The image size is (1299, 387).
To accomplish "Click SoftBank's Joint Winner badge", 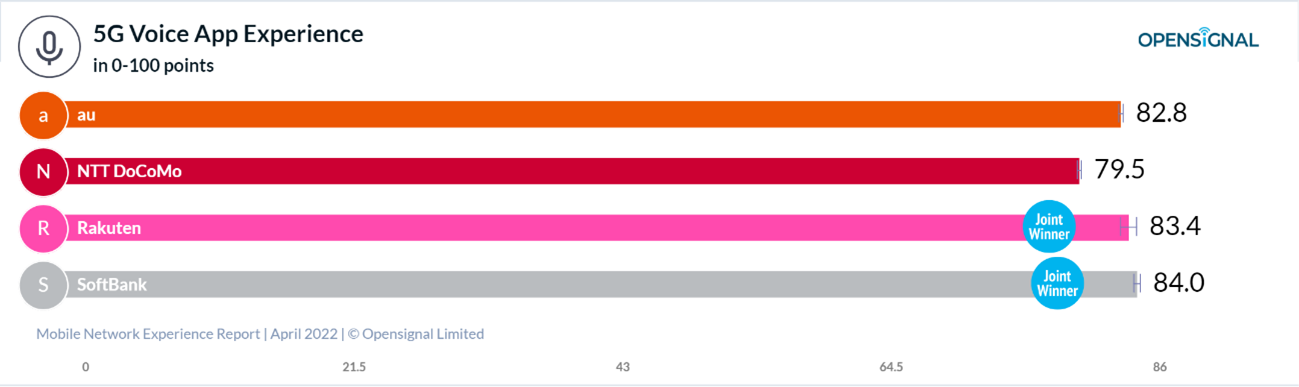I will click(1057, 283).
